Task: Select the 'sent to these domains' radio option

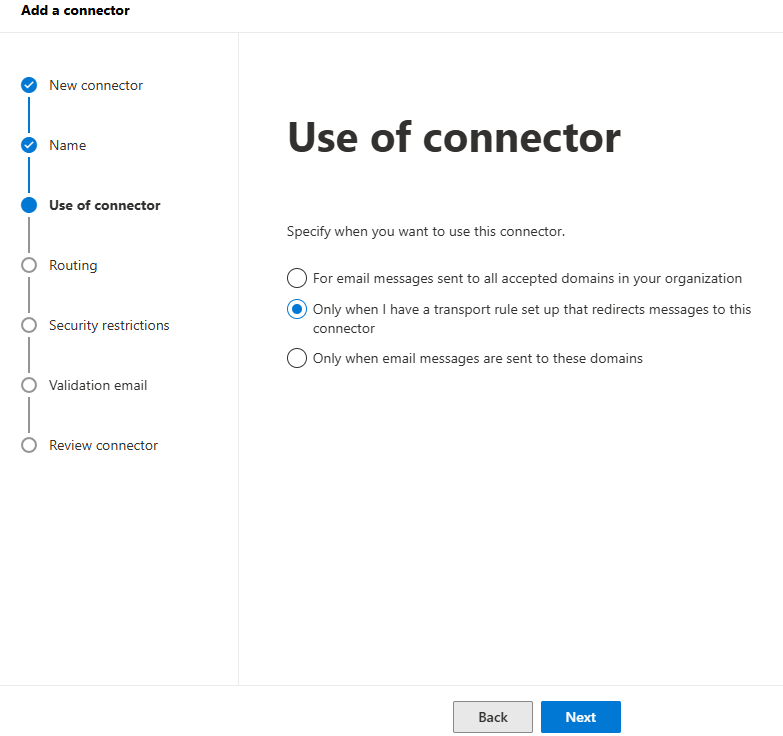Action: (297, 358)
